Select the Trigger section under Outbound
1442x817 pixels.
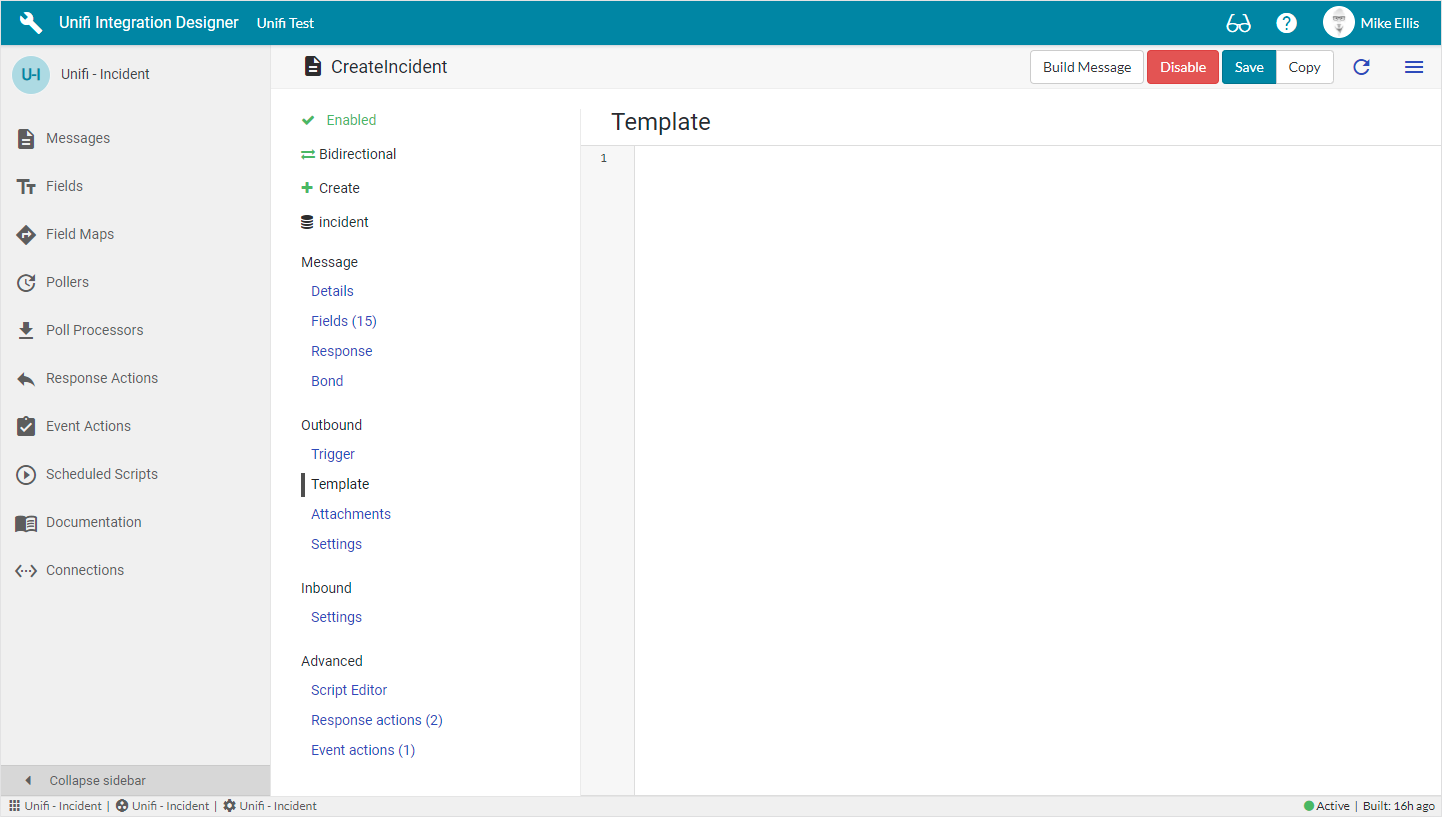tap(333, 454)
